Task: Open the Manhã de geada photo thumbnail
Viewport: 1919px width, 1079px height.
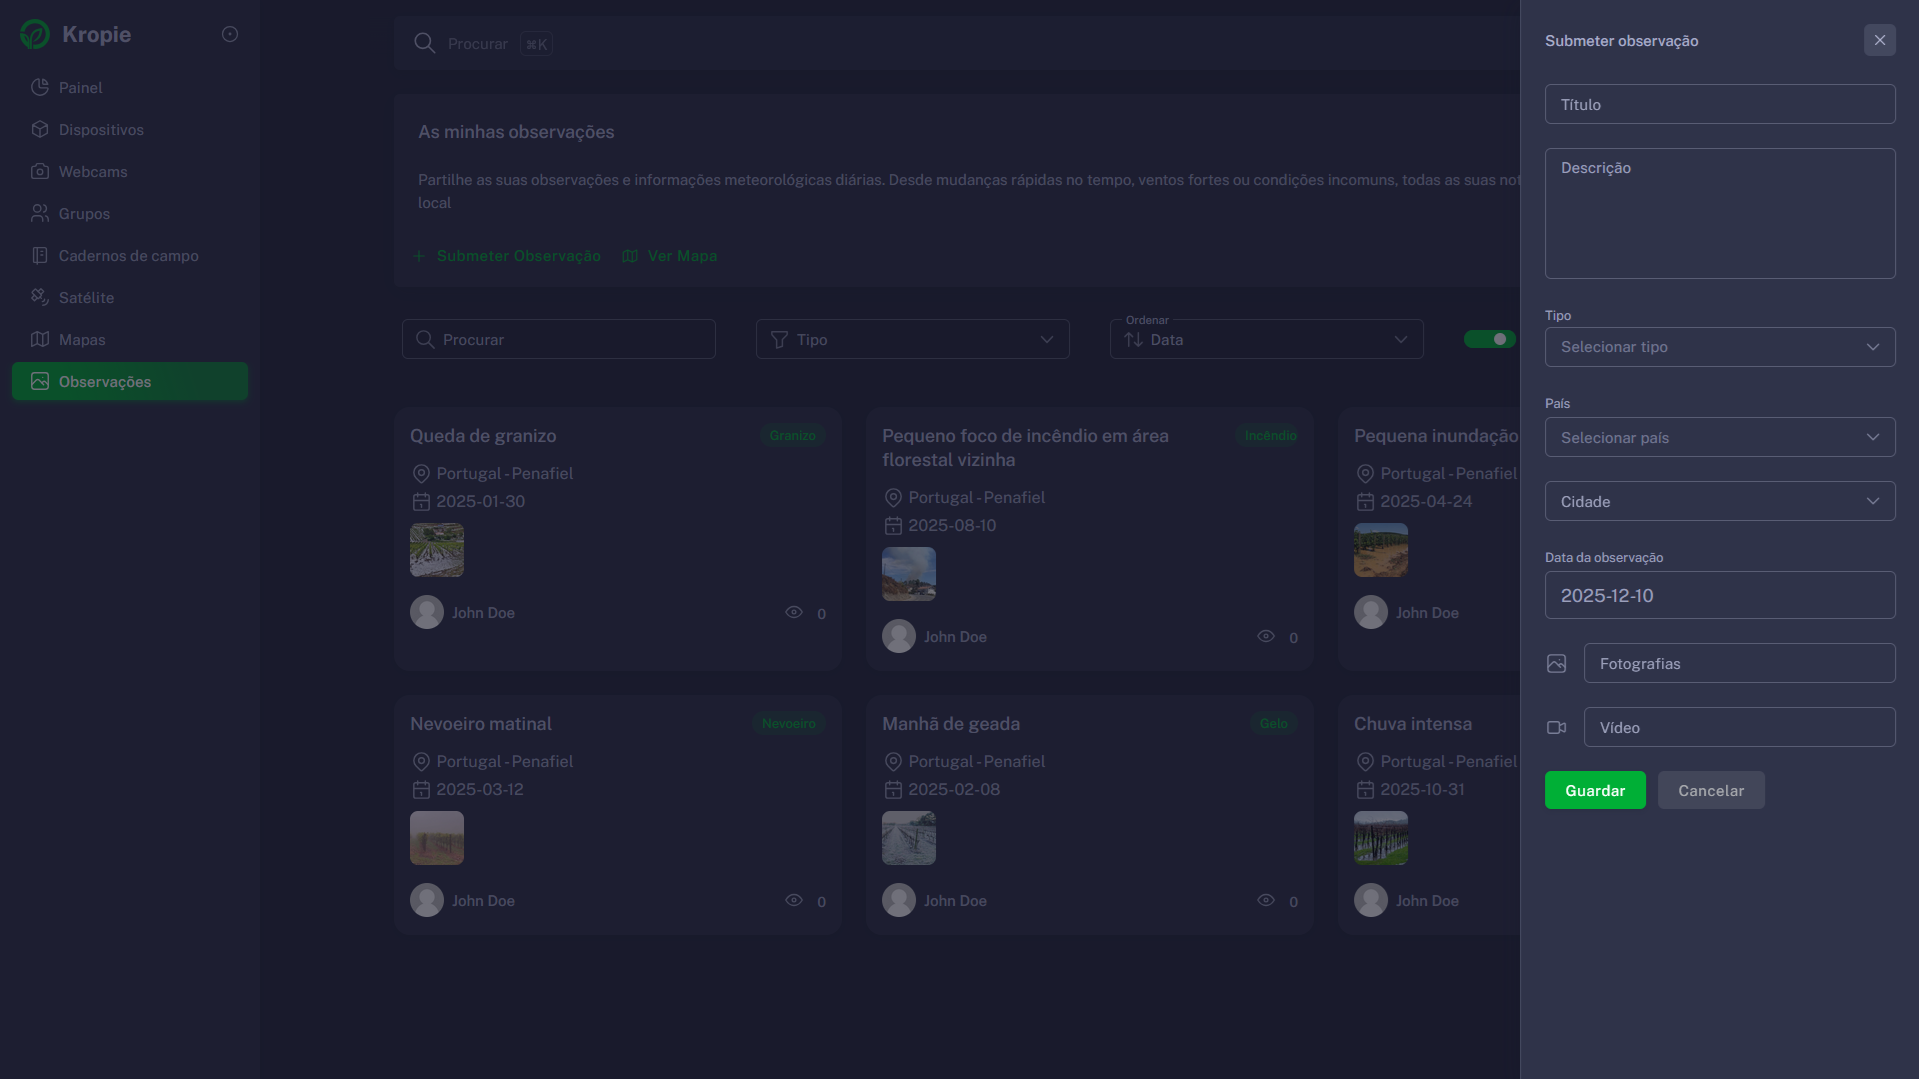Action: [908, 838]
